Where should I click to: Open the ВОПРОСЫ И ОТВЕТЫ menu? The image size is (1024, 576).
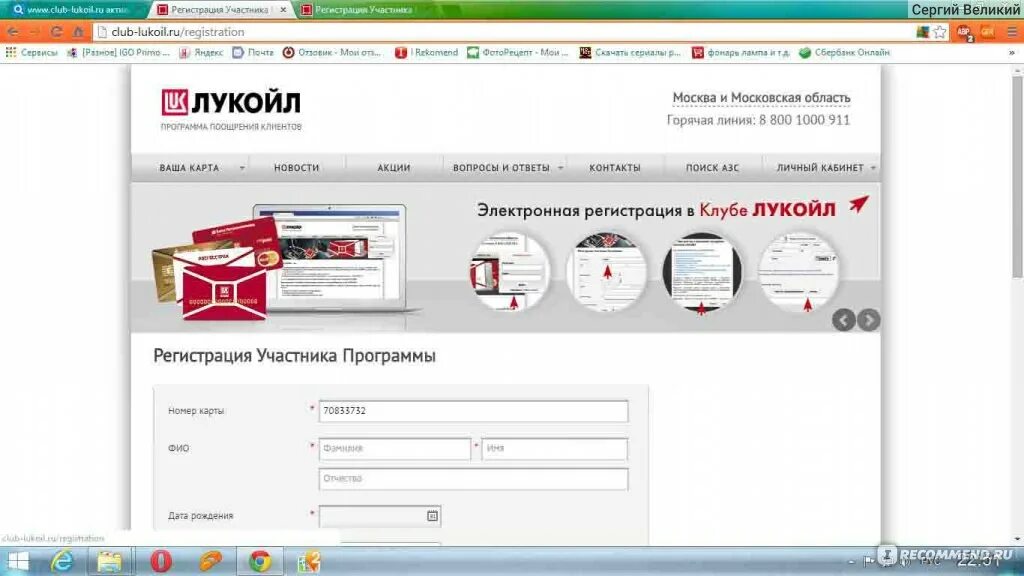502,168
